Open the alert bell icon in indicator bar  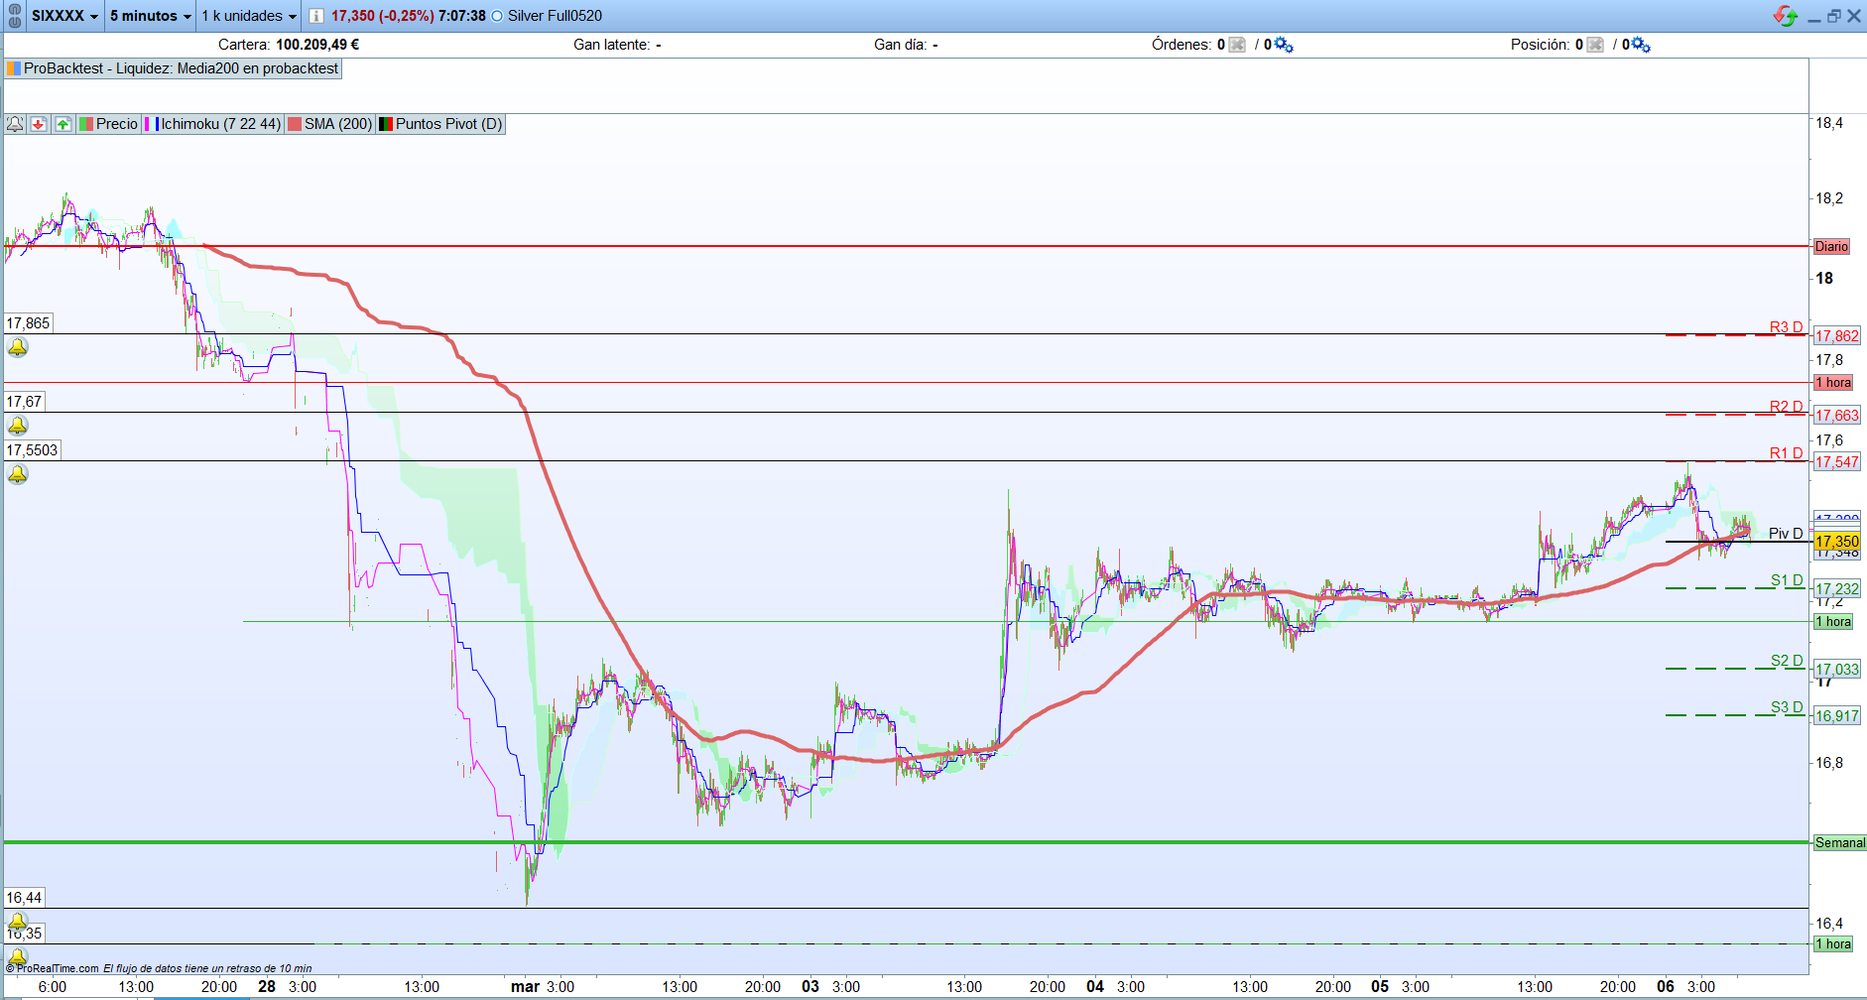[x=15, y=124]
